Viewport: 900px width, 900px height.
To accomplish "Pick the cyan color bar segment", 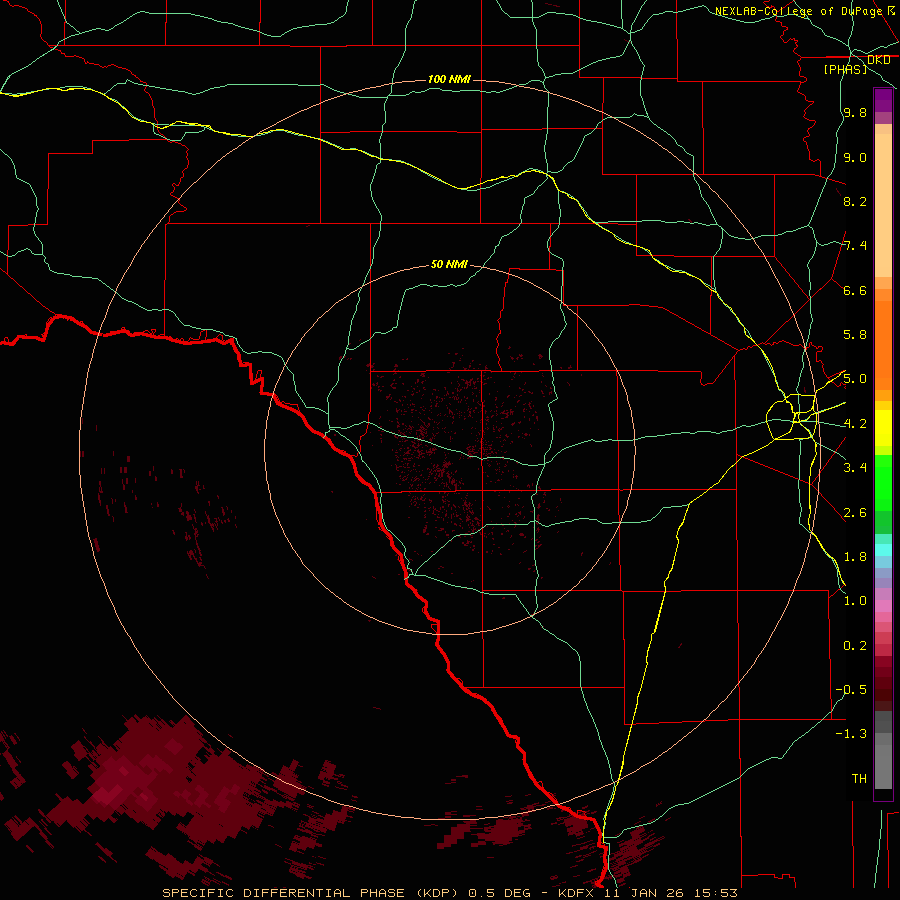I will [883, 550].
